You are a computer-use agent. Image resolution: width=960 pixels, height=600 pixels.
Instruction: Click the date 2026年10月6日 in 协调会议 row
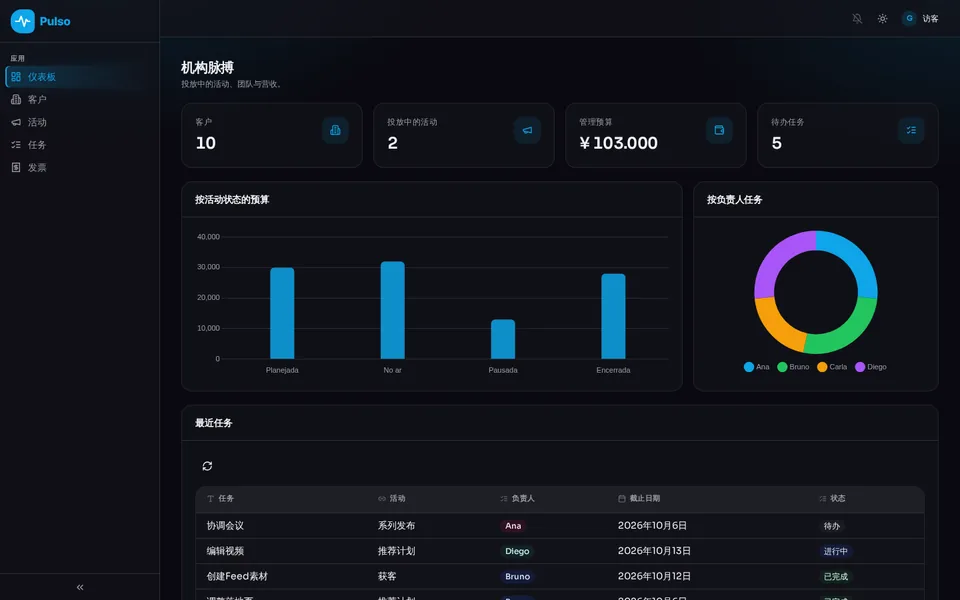point(652,525)
